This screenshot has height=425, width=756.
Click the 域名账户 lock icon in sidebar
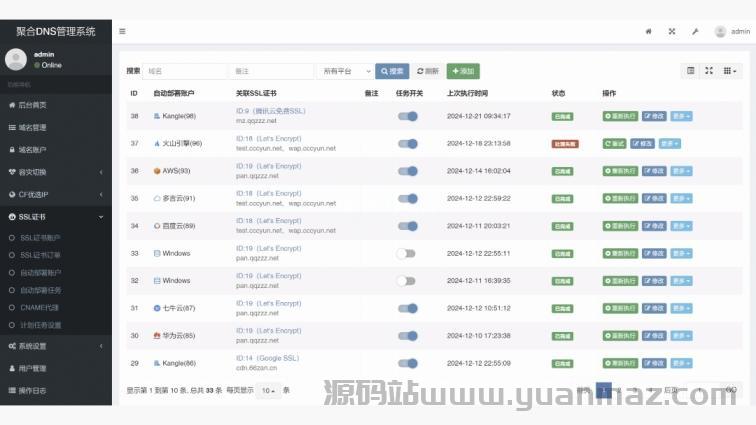point(12,150)
